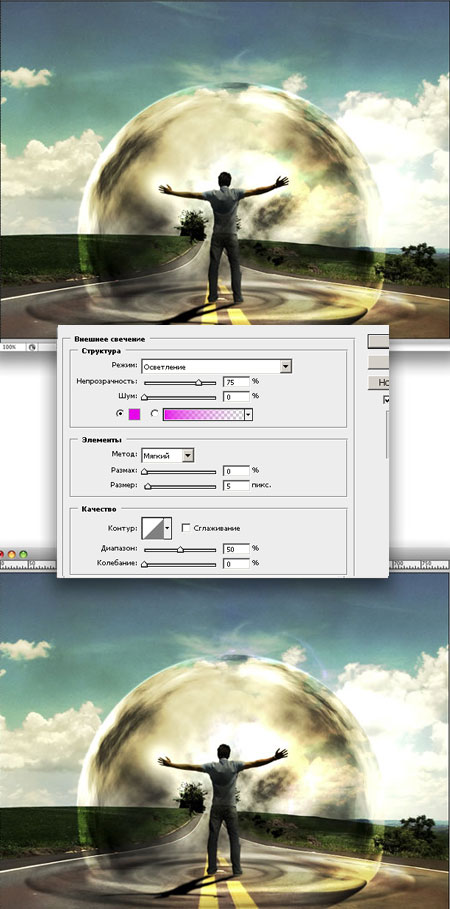Image resolution: width=450 pixels, height=909 pixels.
Task: Select the solid color radio button
Action: 120,414
